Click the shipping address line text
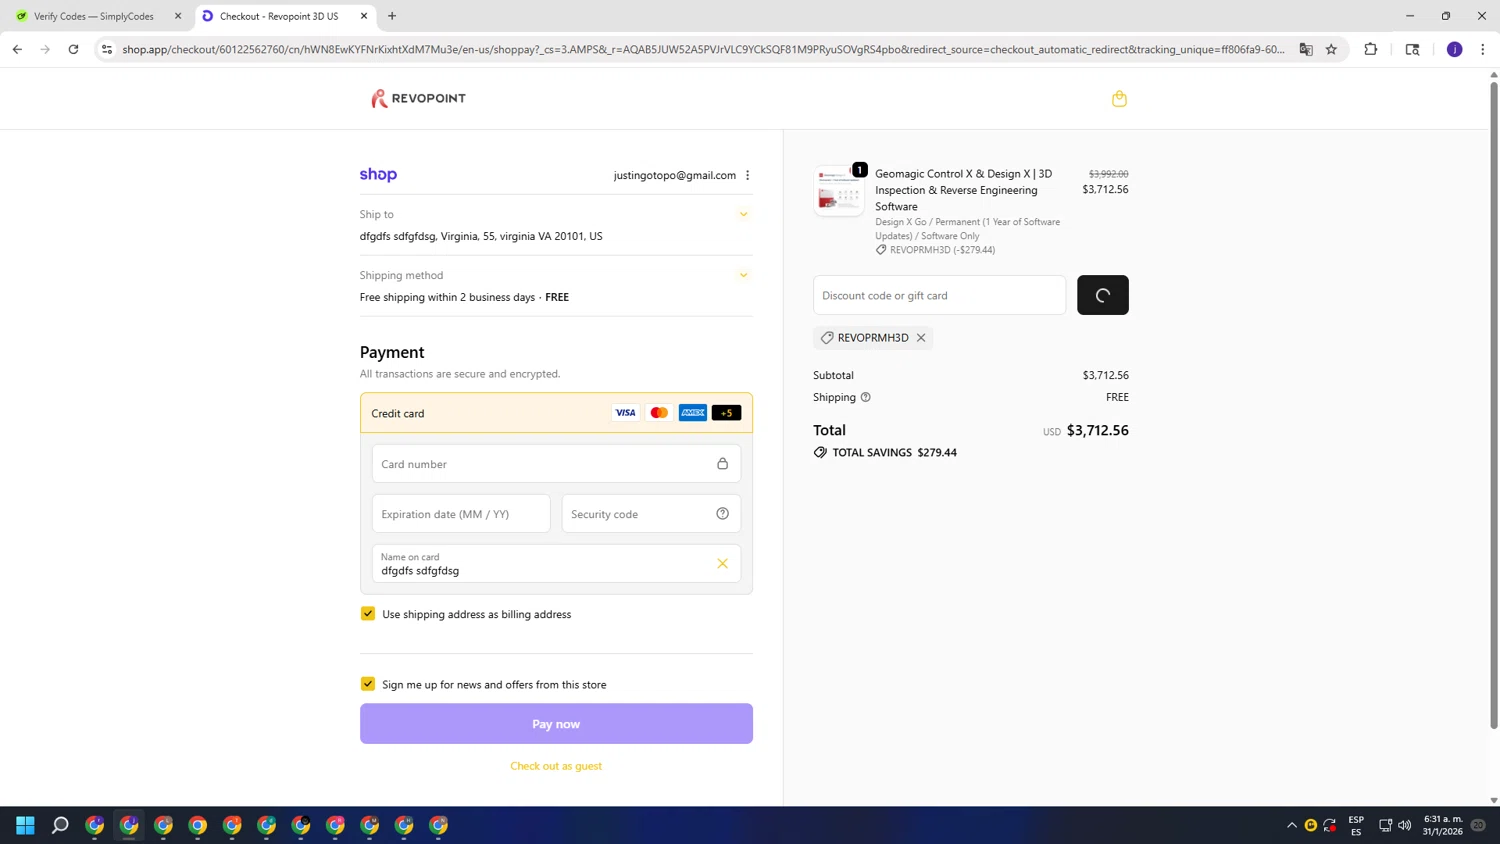1500x844 pixels. pos(481,236)
